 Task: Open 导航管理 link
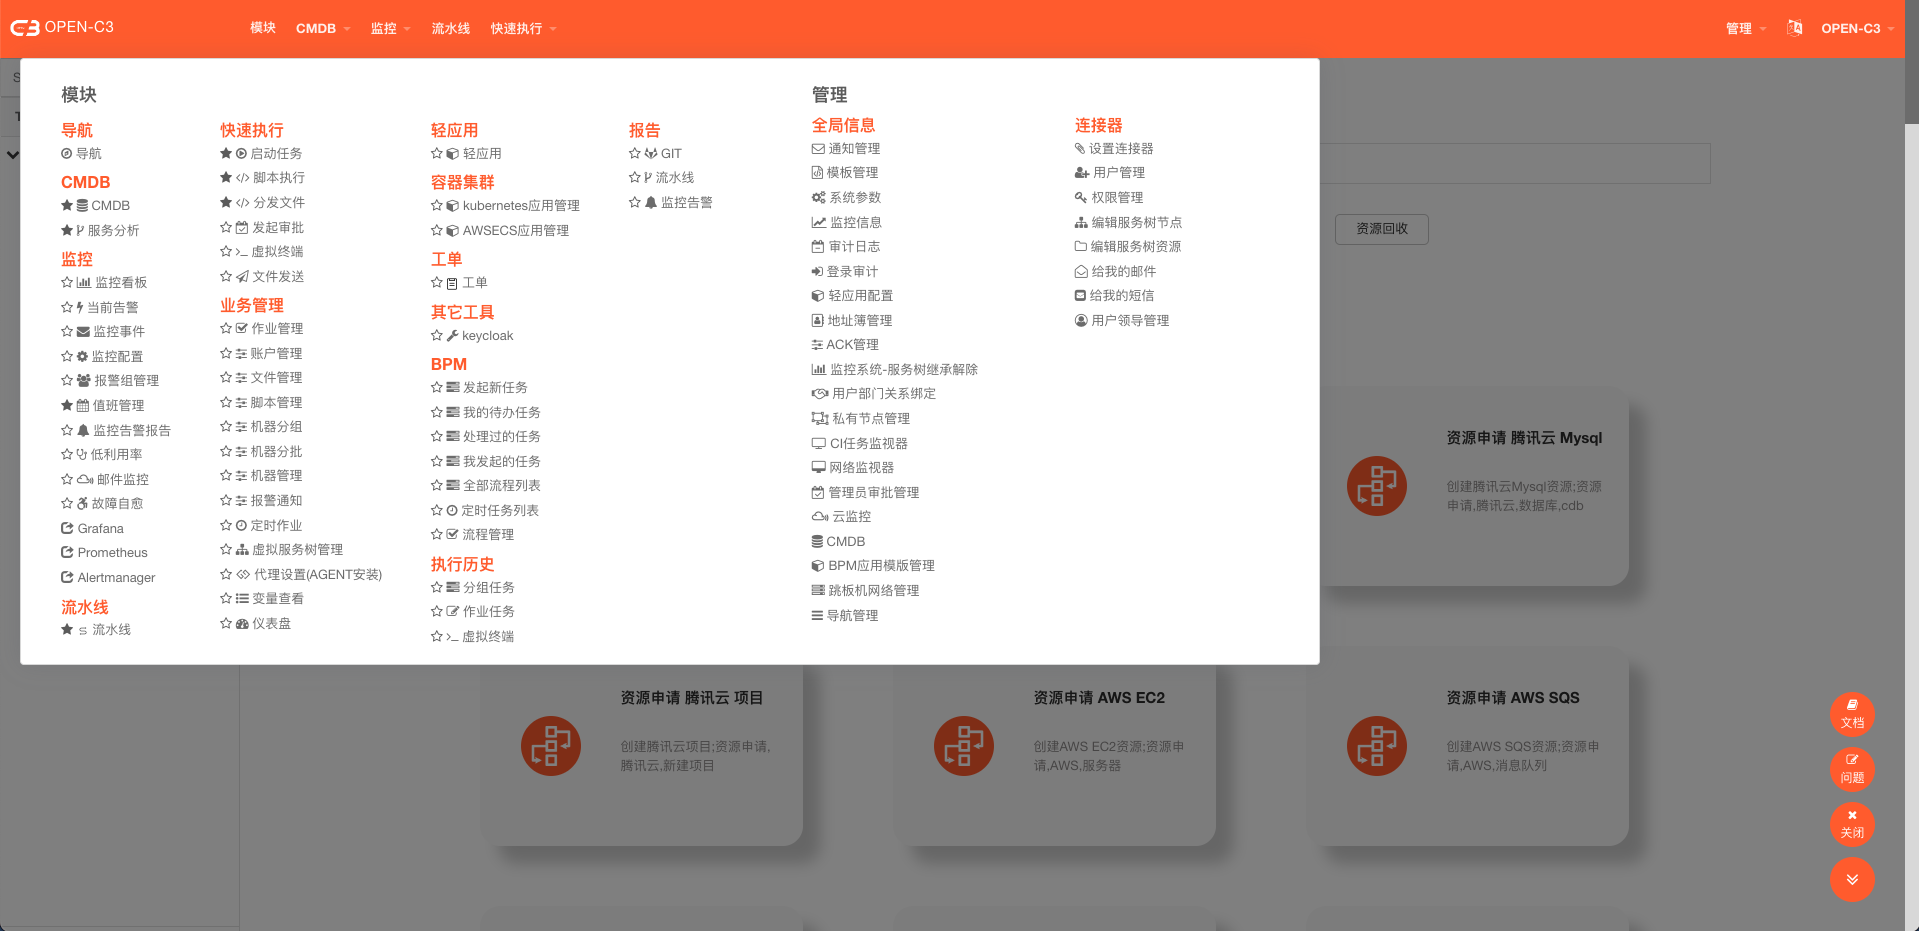click(852, 615)
